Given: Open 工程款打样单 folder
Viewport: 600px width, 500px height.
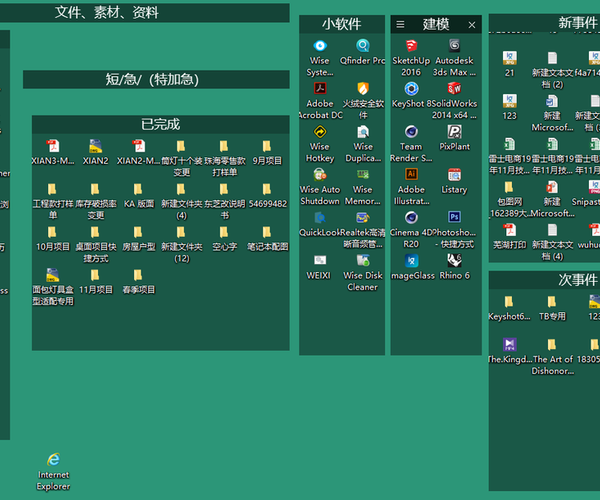Looking at the screenshot, I should (53, 189).
